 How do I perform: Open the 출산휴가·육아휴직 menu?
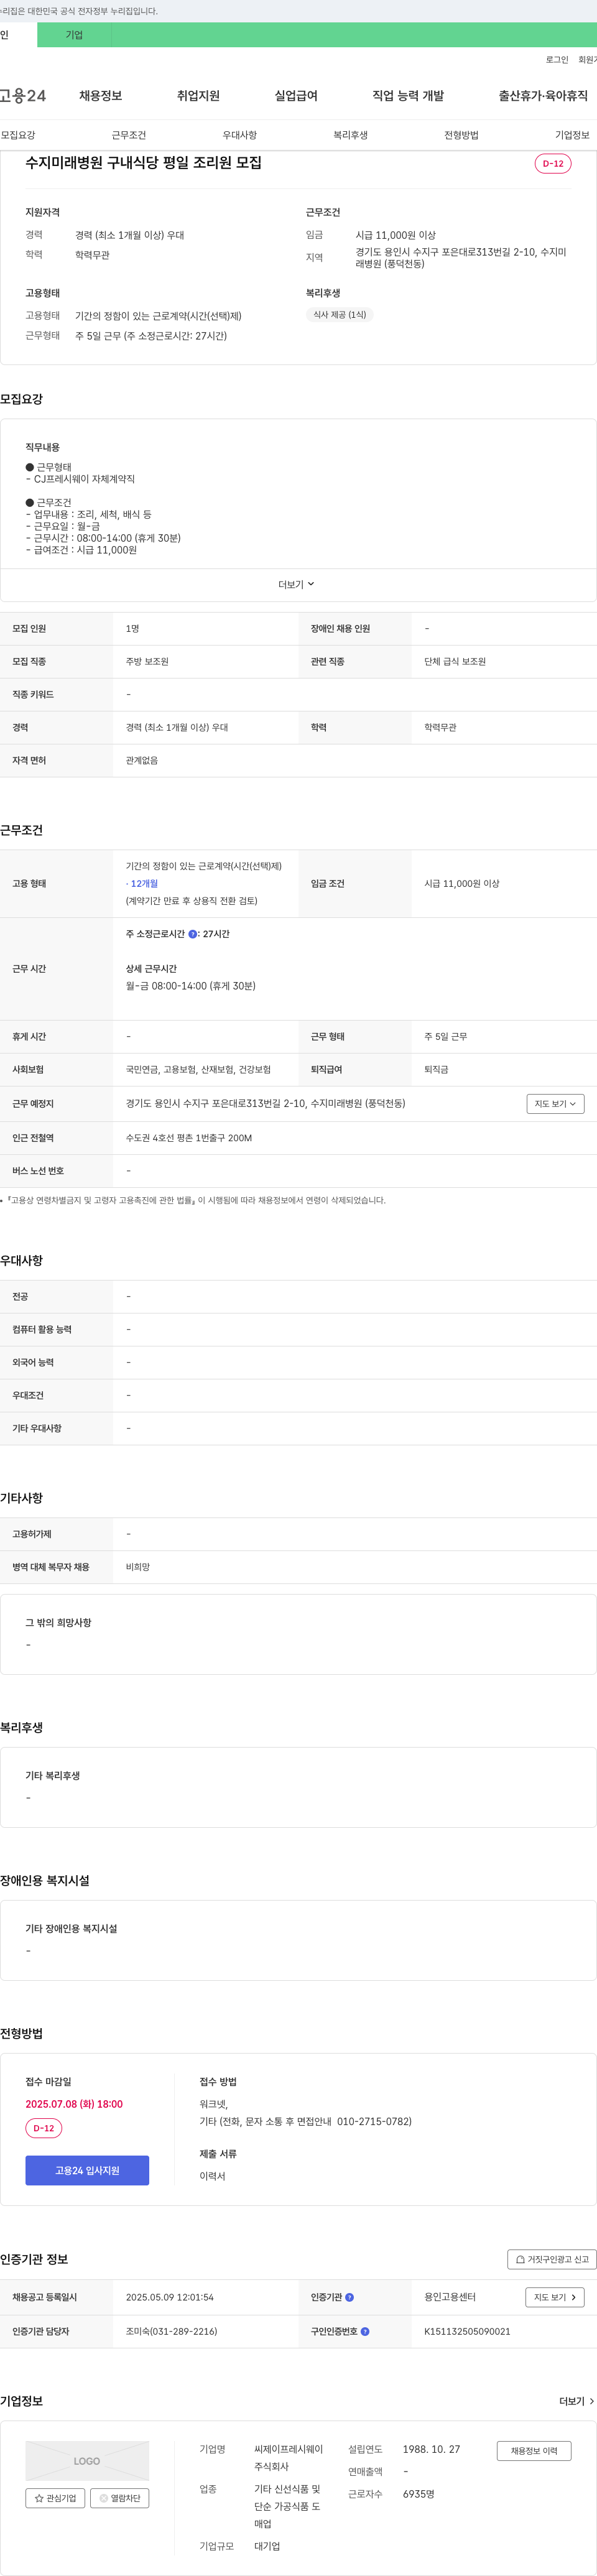point(543,96)
